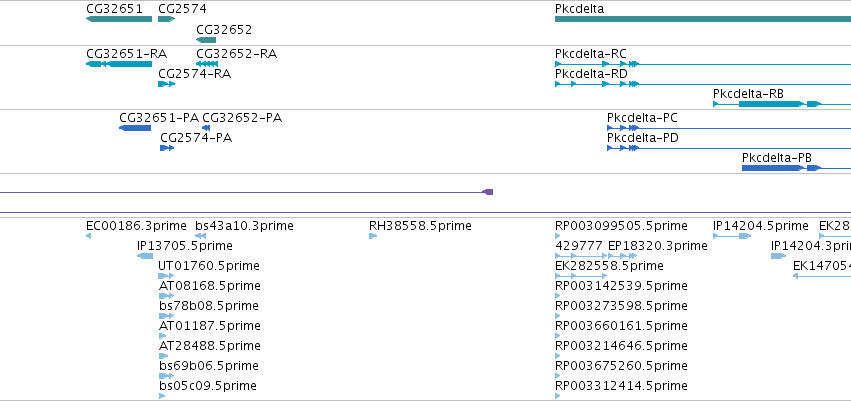
Task: Open the RP003099505.5prime EST label
Action: pyautogui.click(x=621, y=226)
